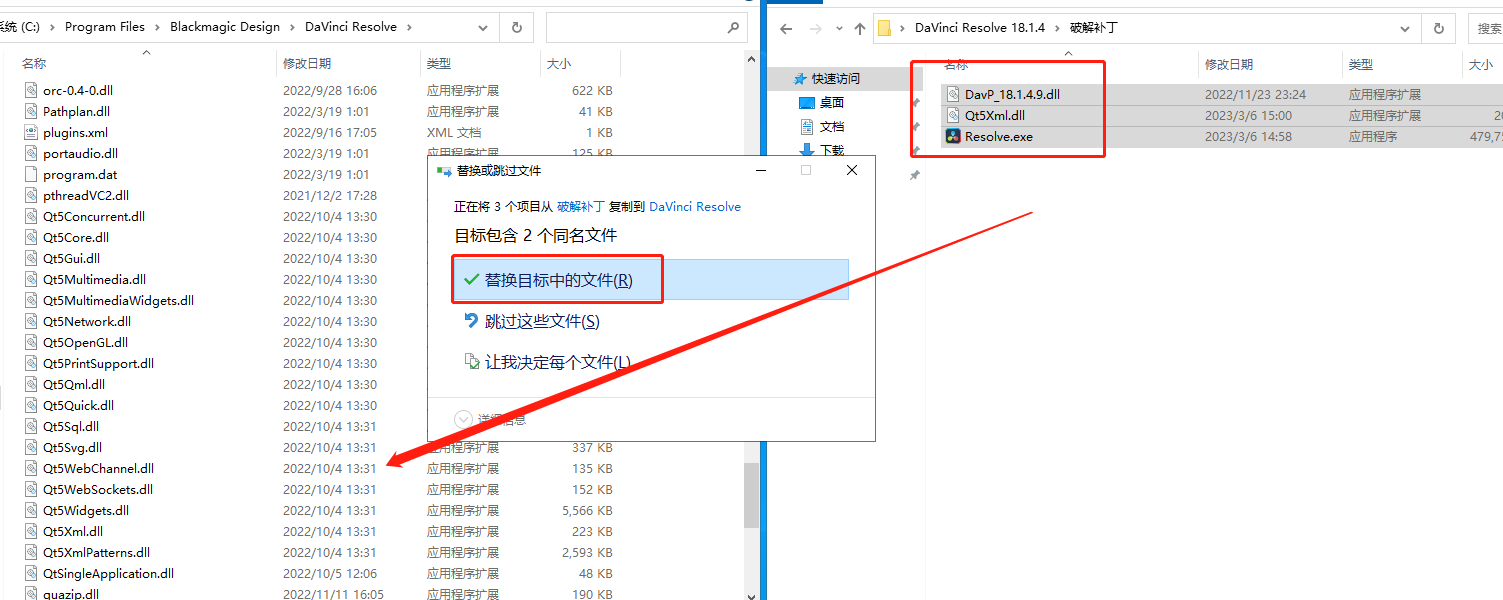Go back in right Explorer window
Image resolution: width=1503 pixels, height=600 pixels.
[x=786, y=28]
